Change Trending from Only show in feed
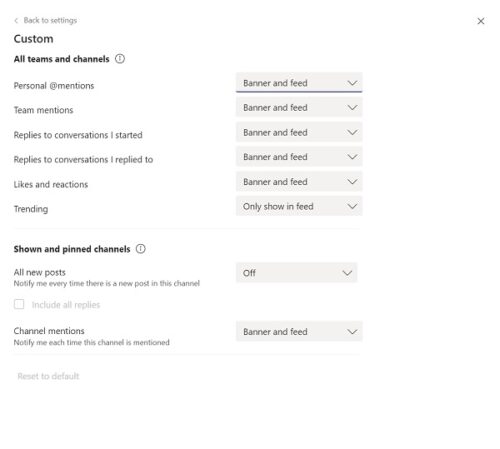Viewport: 500px width, 449px height. [299, 206]
